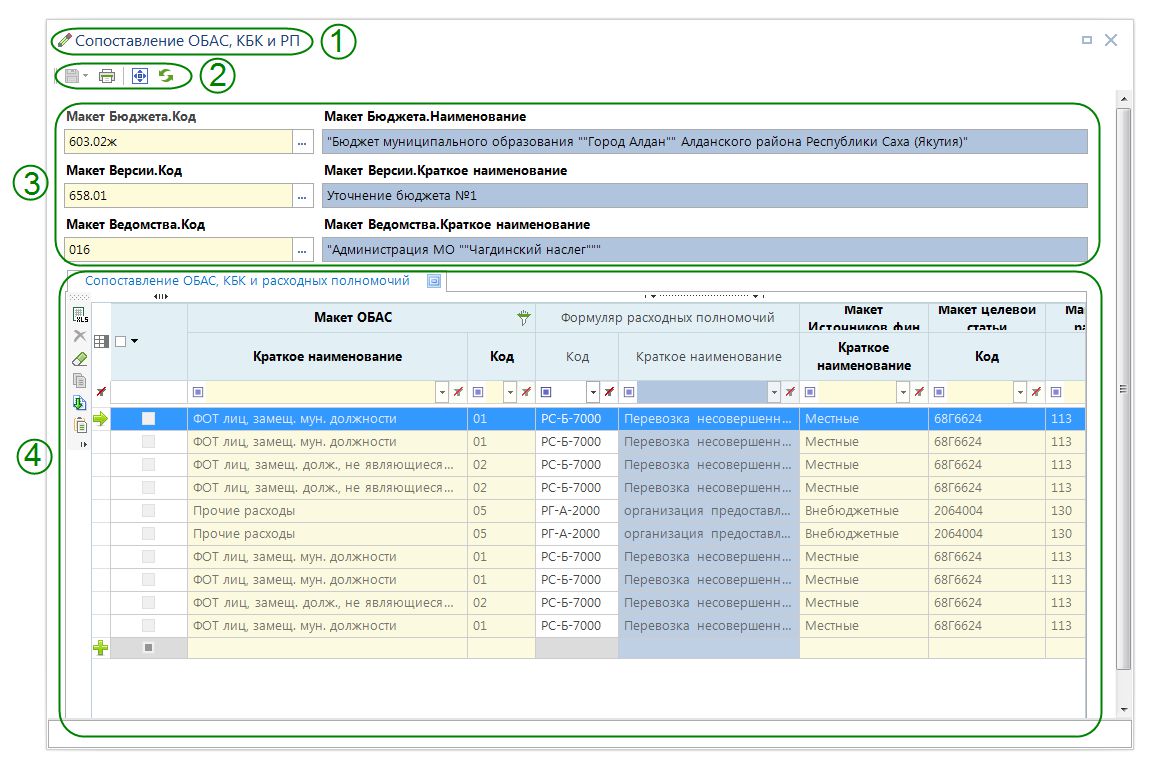Screen dimensions: 1164x768
Task: Expand the dropdown arrow beside the header checkbox
Action: (x=134, y=341)
